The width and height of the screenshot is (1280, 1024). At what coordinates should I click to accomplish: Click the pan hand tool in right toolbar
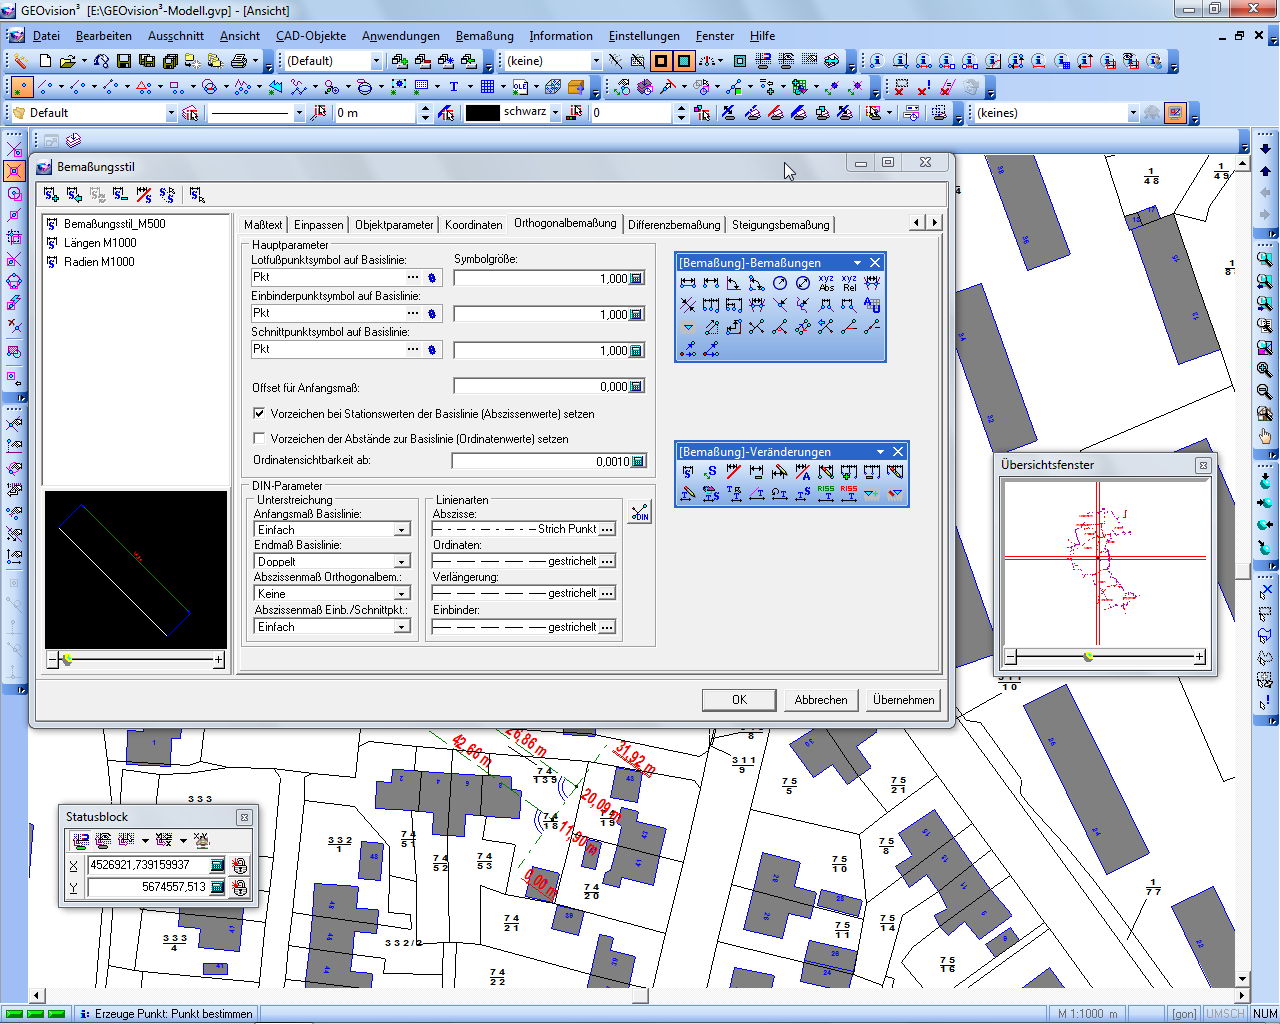pos(1265,436)
